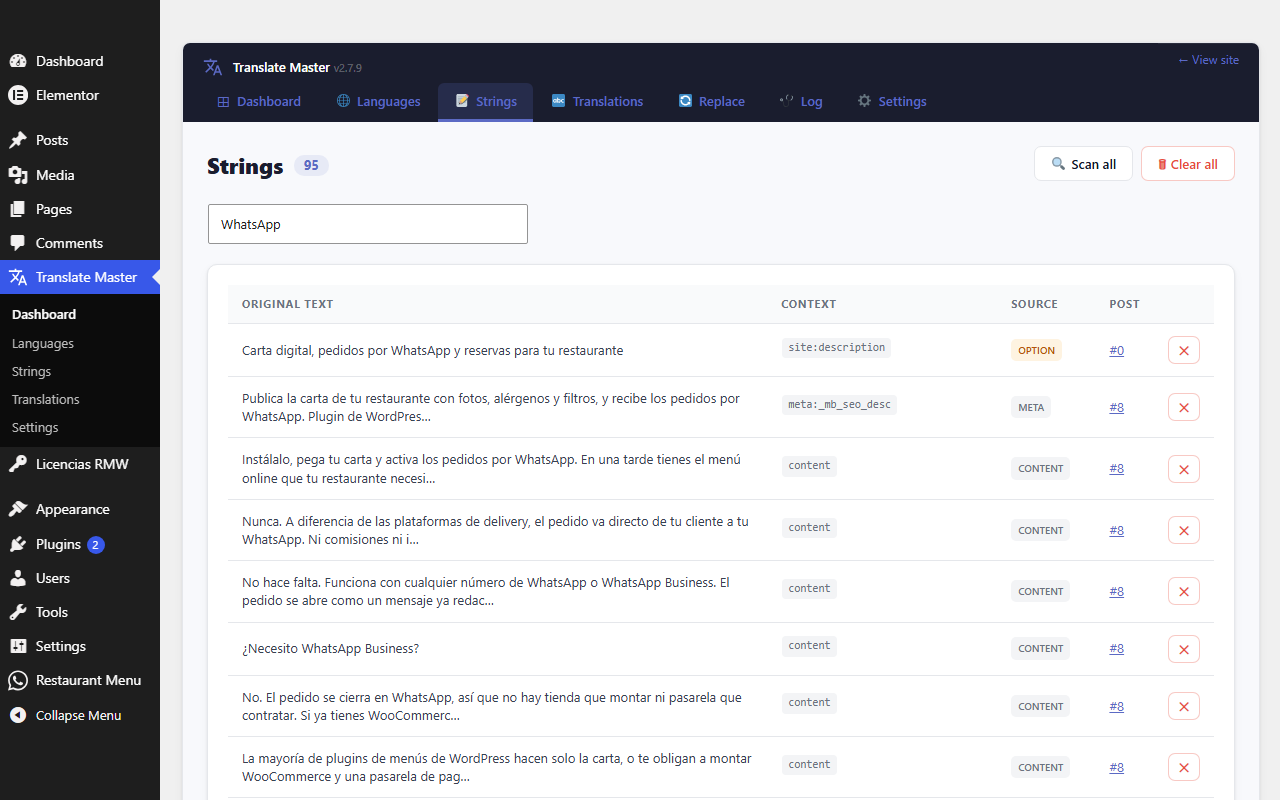Viewport: 1280px width, 800px height.
Task: Click the ORIGINAL TEXT column header
Action: point(288,304)
